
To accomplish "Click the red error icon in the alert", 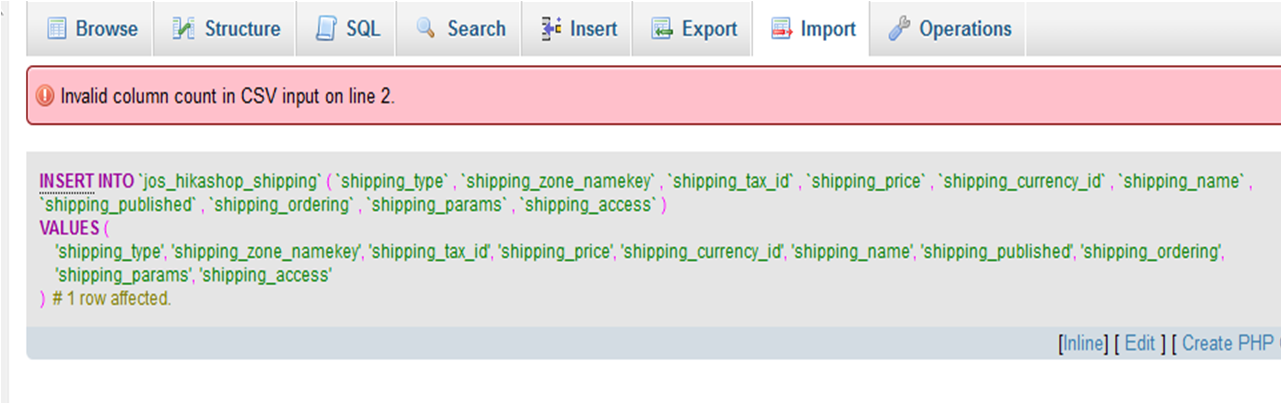I will pyautogui.click(x=45, y=96).
